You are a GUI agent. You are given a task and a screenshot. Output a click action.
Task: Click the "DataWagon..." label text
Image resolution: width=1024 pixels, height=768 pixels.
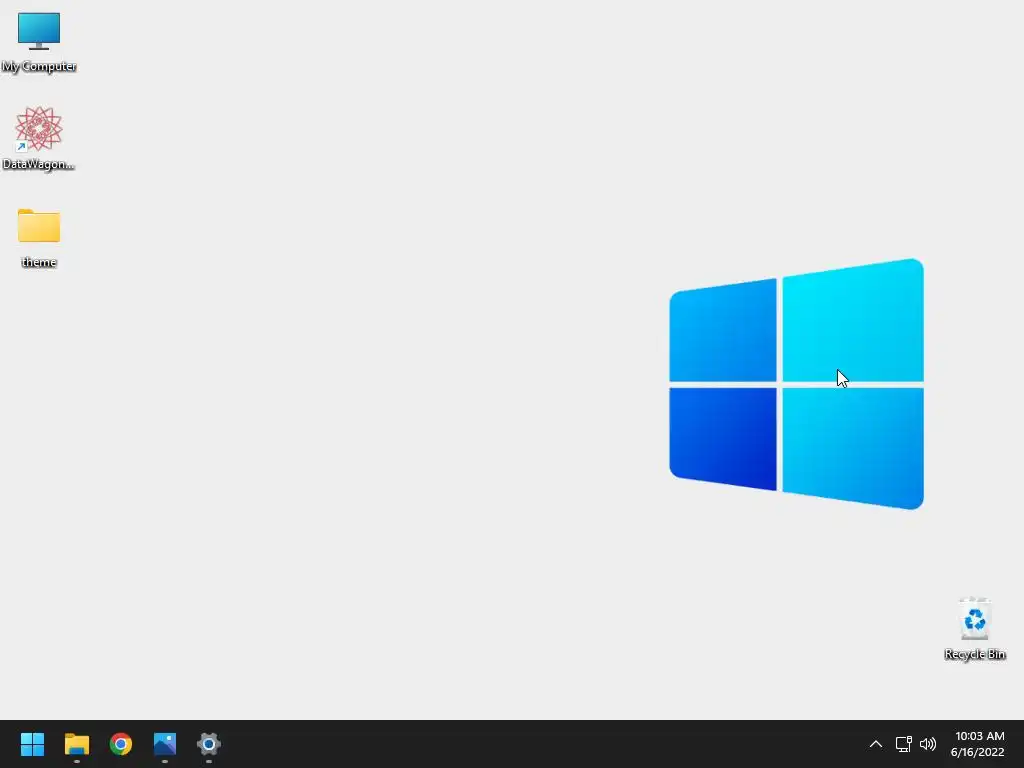coord(39,164)
